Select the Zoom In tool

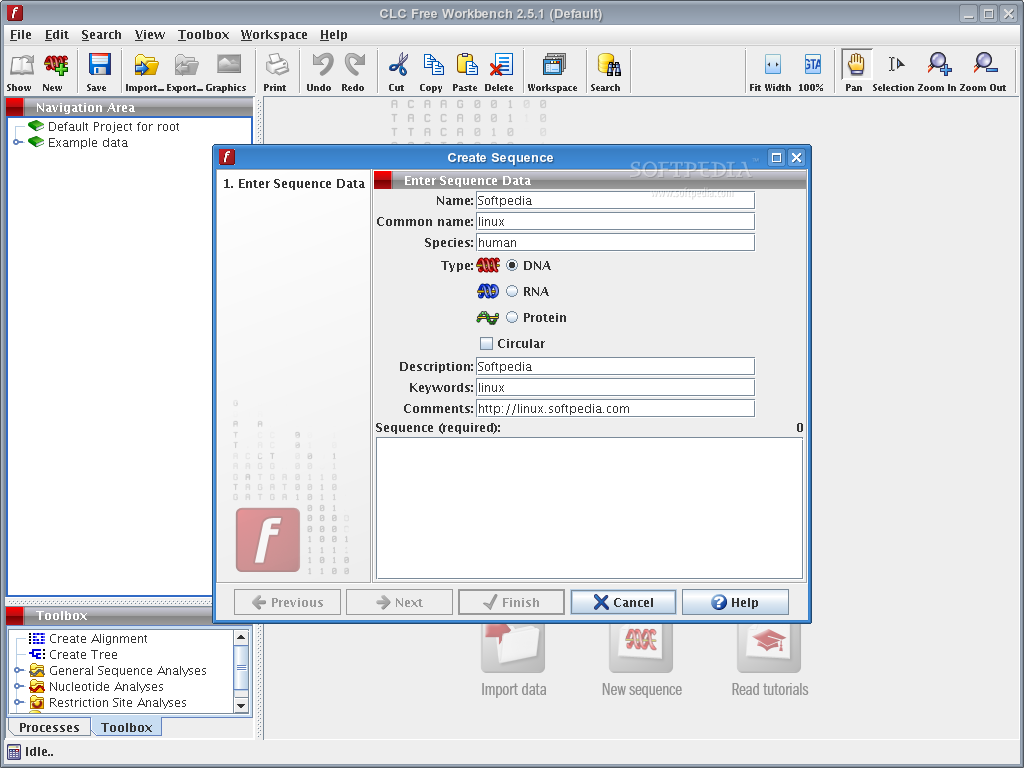940,65
